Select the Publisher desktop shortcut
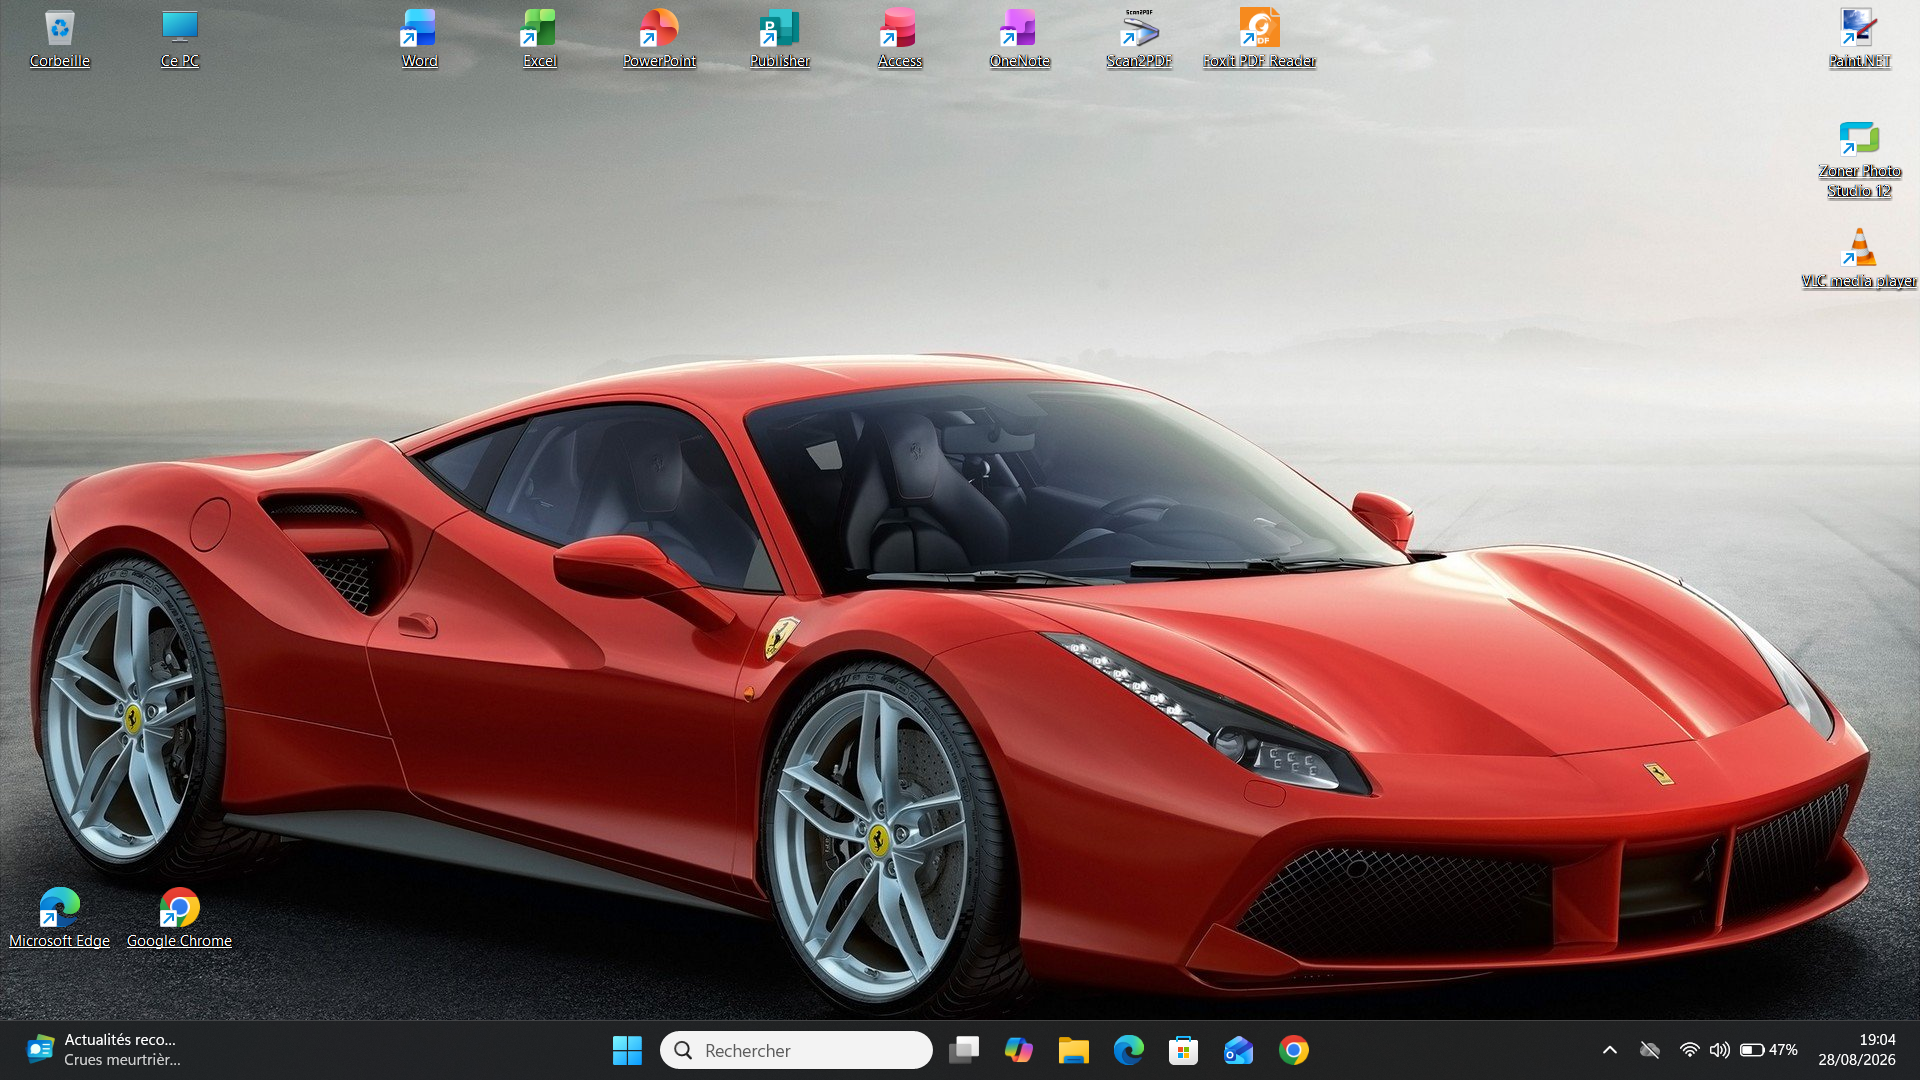The height and width of the screenshot is (1080, 1920). tap(780, 39)
